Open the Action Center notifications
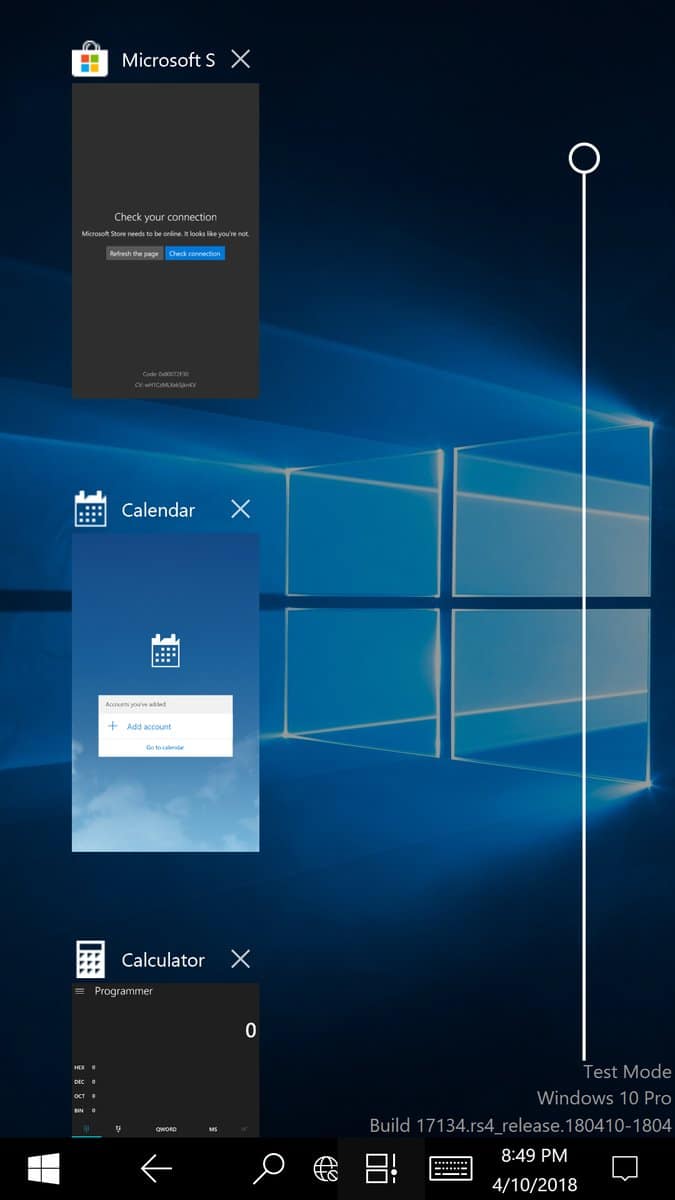The width and height of the screenshot is (675, 1200). point(625,1168)
